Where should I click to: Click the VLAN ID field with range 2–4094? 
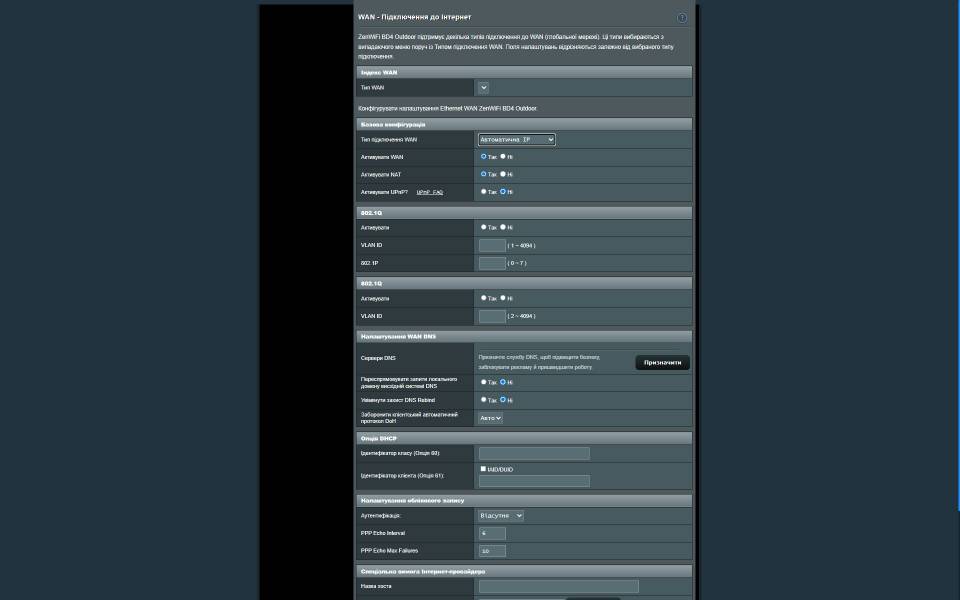492,316
